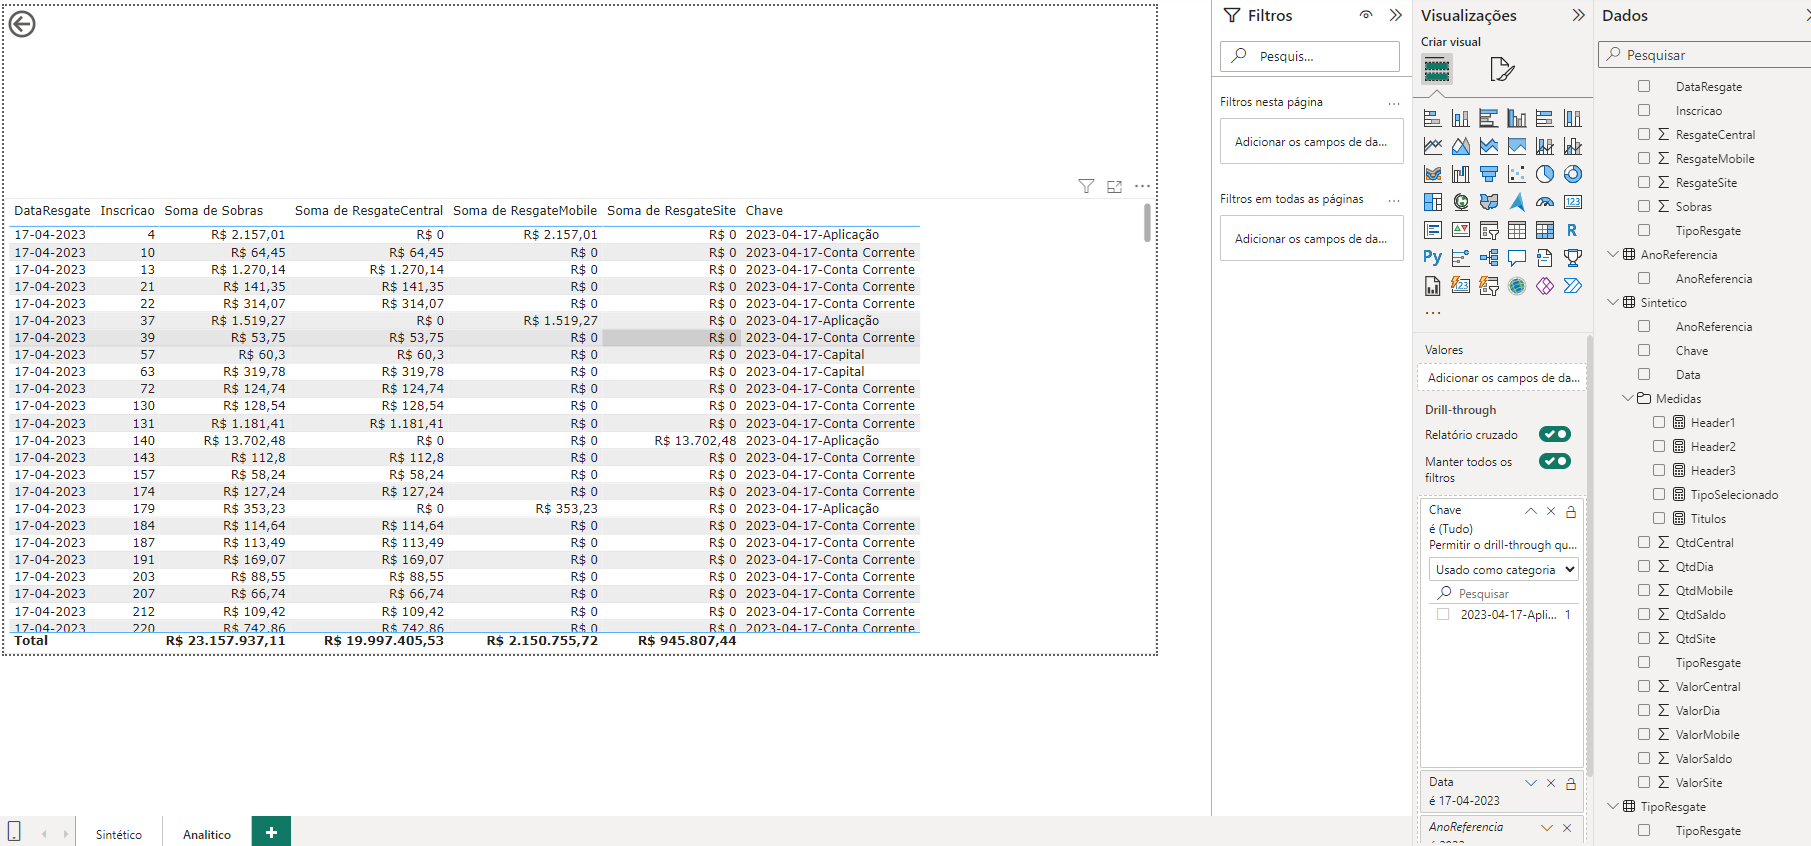Choose the Decomposition tree visual
1811x846 pixels.
coord(1489,258)
